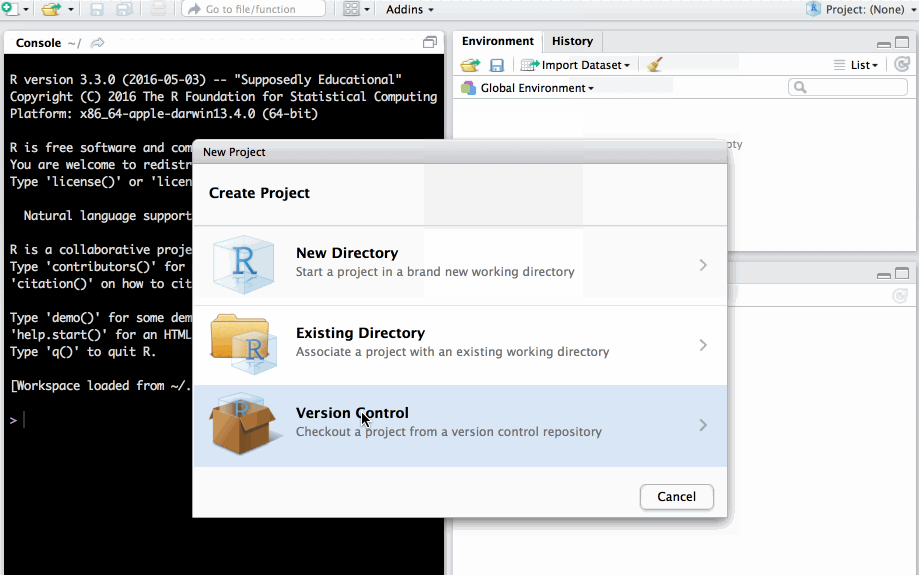This screenshot has height=575, width=919.
Task: Minimize the lower right pane
Action: pyautogui.click(x=884, y=275)
